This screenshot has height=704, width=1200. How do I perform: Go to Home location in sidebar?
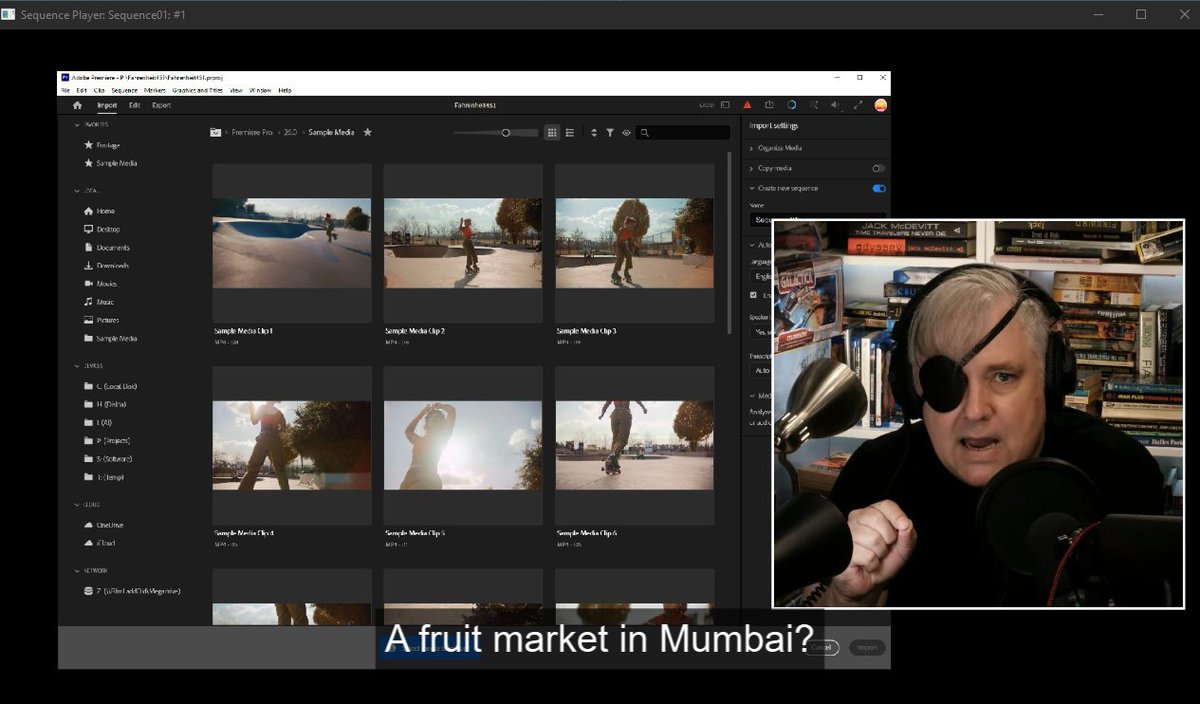99,211
